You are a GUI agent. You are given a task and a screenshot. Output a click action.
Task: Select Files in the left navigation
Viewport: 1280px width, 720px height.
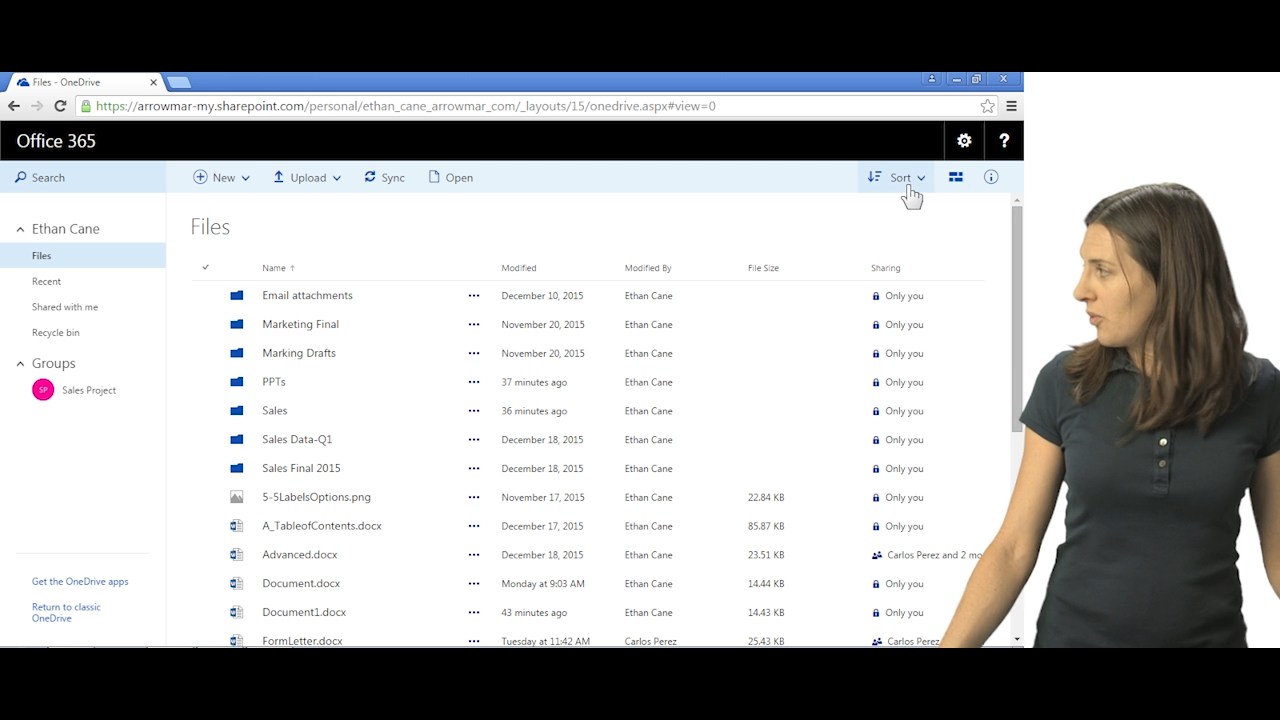tap(83, 256)
